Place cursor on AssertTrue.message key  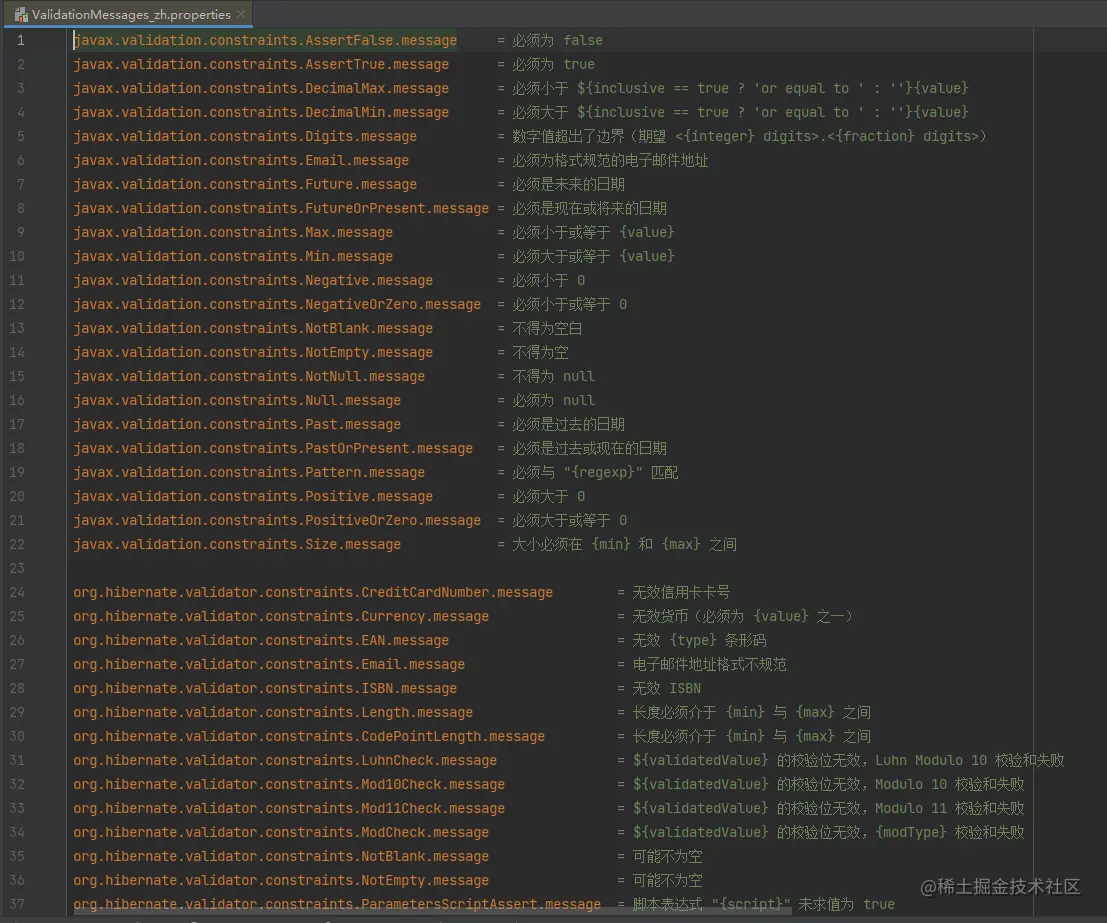(x=260, y=64)
